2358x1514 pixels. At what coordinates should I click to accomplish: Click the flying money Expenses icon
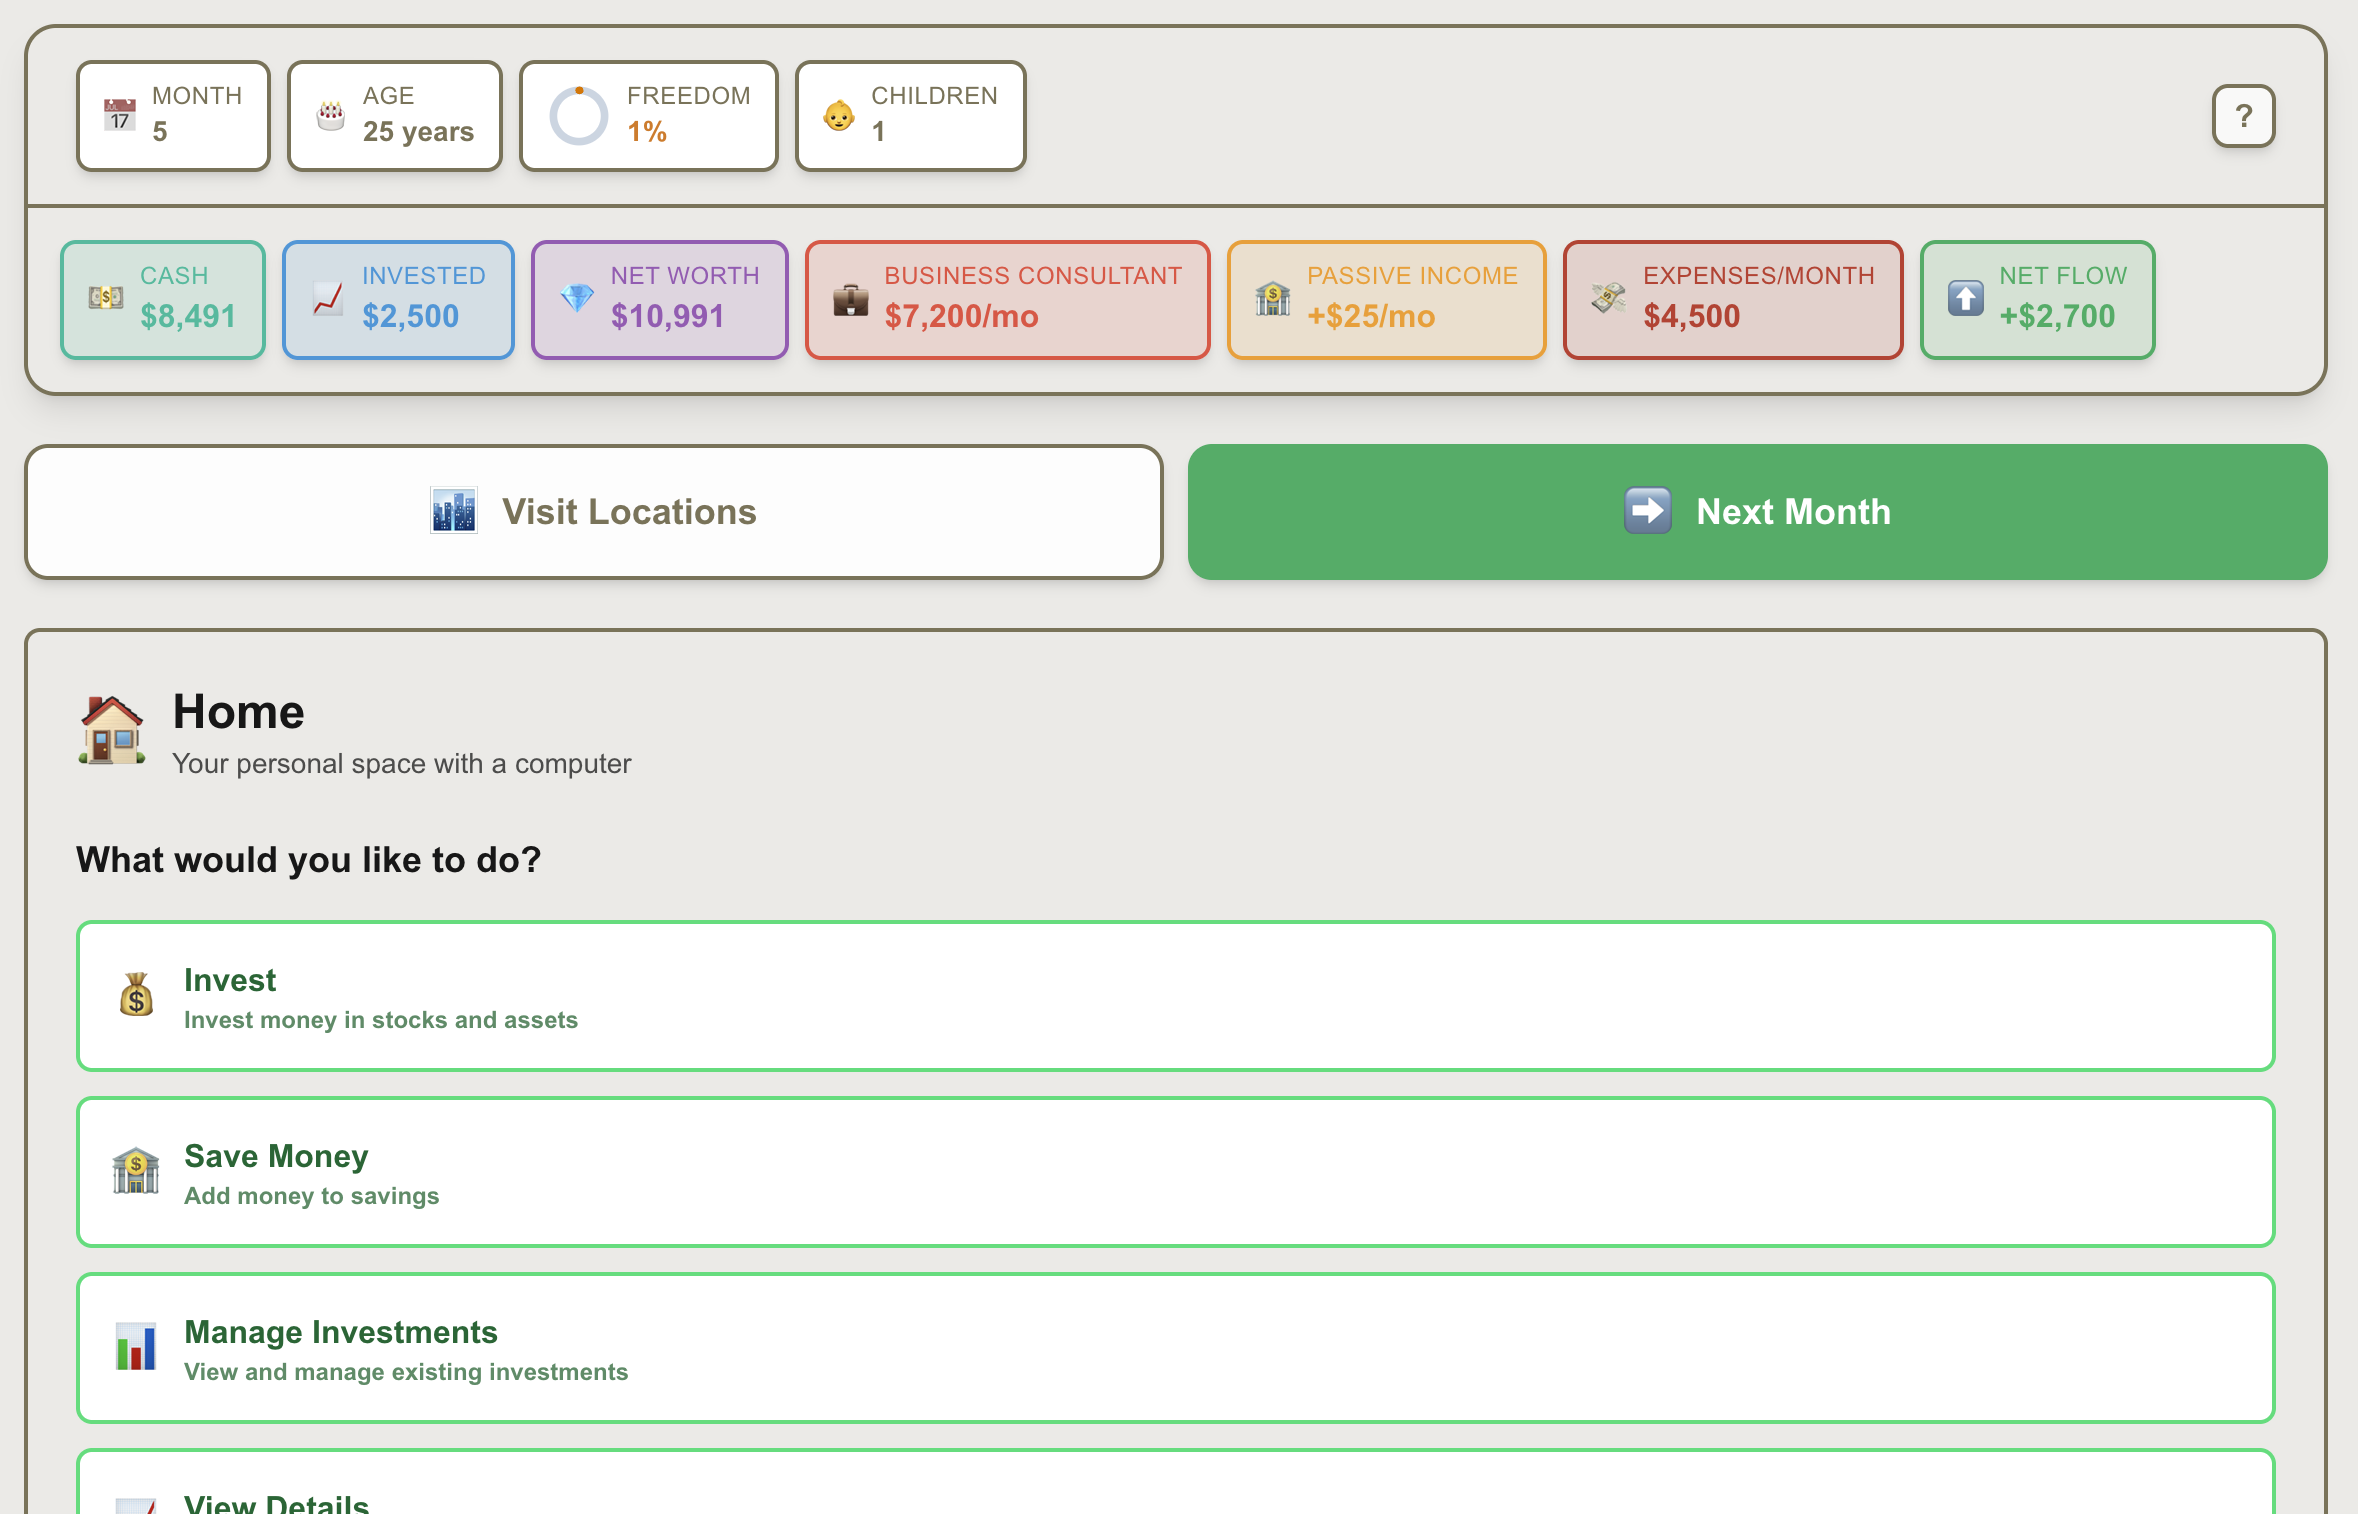click(x=1609, y=298)
